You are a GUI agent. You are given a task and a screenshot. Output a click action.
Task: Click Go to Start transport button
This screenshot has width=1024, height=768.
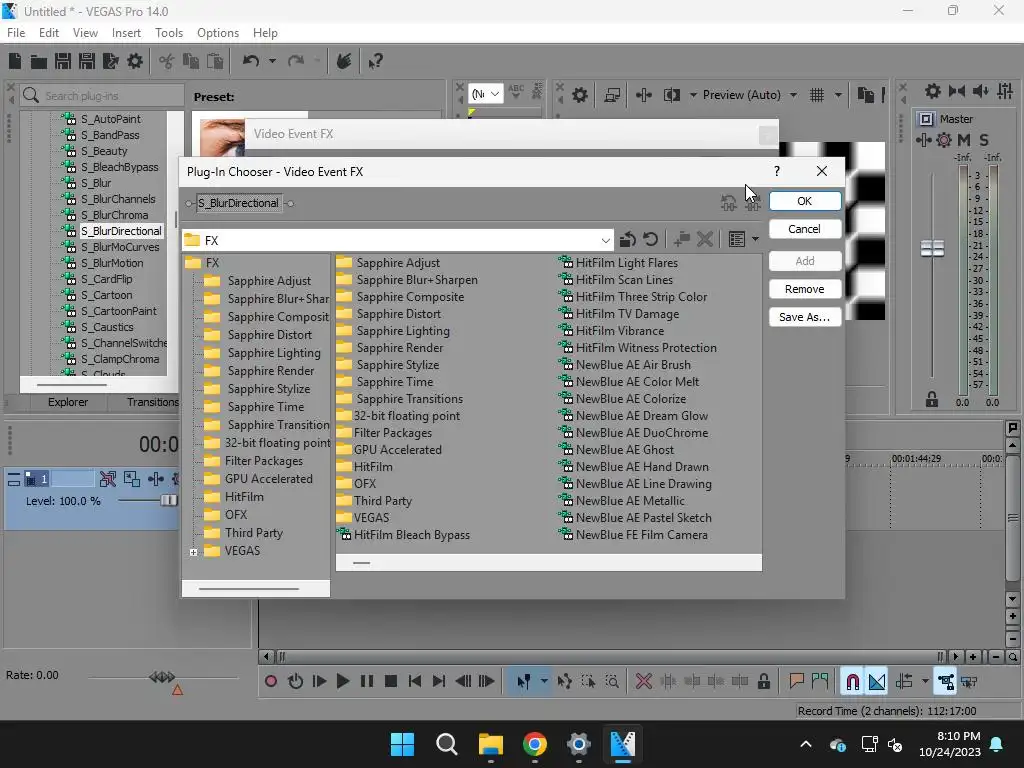point(415,682)
